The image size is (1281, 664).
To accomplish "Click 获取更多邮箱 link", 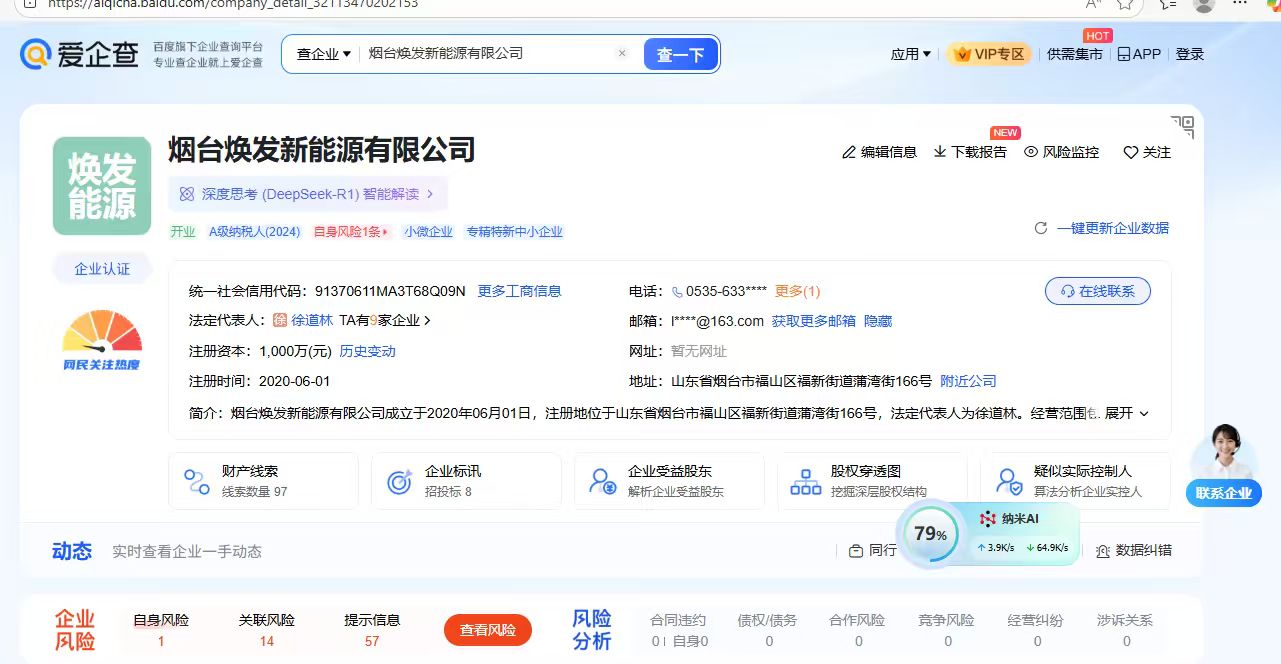I will click(813, 321).
